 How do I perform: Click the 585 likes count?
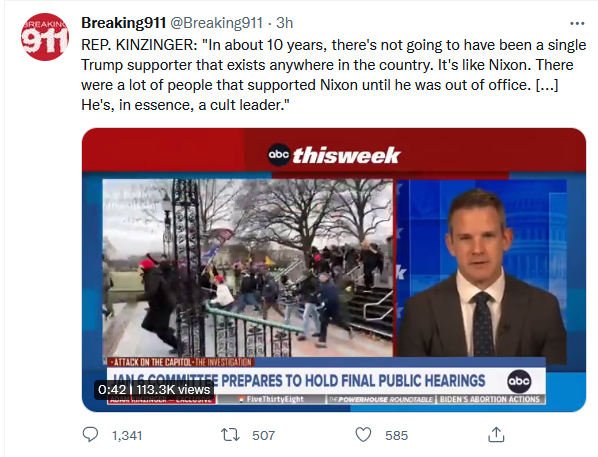tap(396, 435)
